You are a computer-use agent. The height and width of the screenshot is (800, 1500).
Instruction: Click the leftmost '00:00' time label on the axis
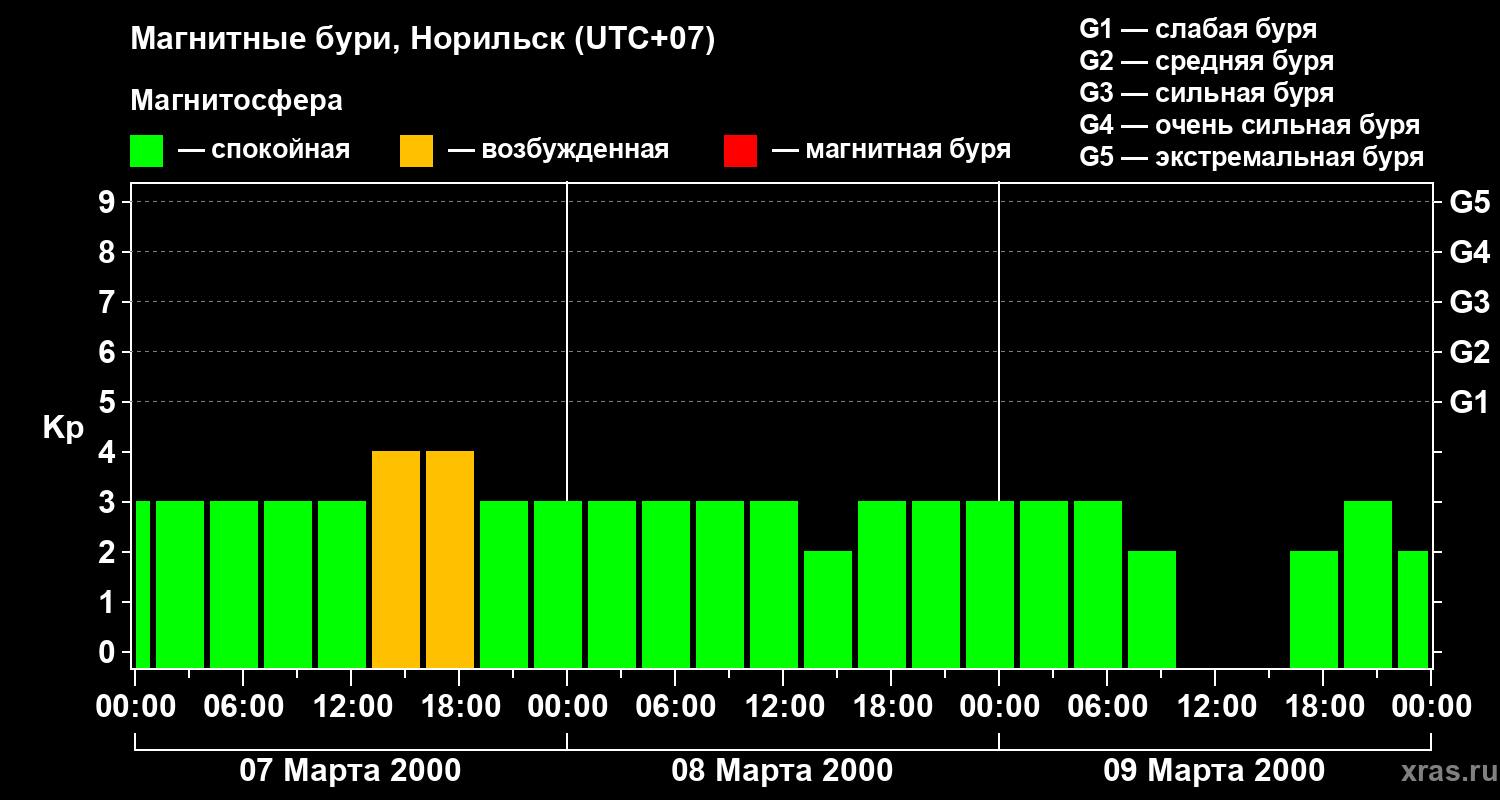coord(134,707)
